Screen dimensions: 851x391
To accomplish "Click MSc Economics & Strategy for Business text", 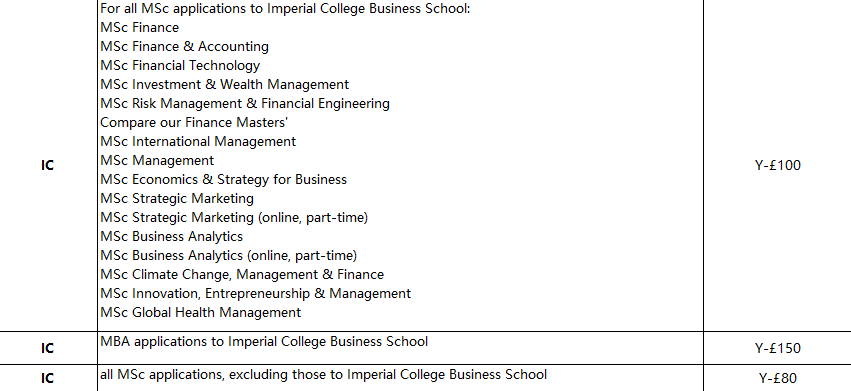I will (x=224, y=179).
